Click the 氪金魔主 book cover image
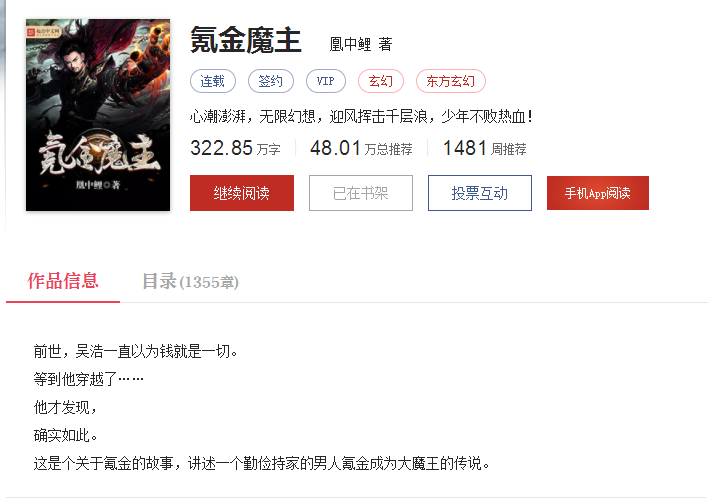 pos(98,115)
